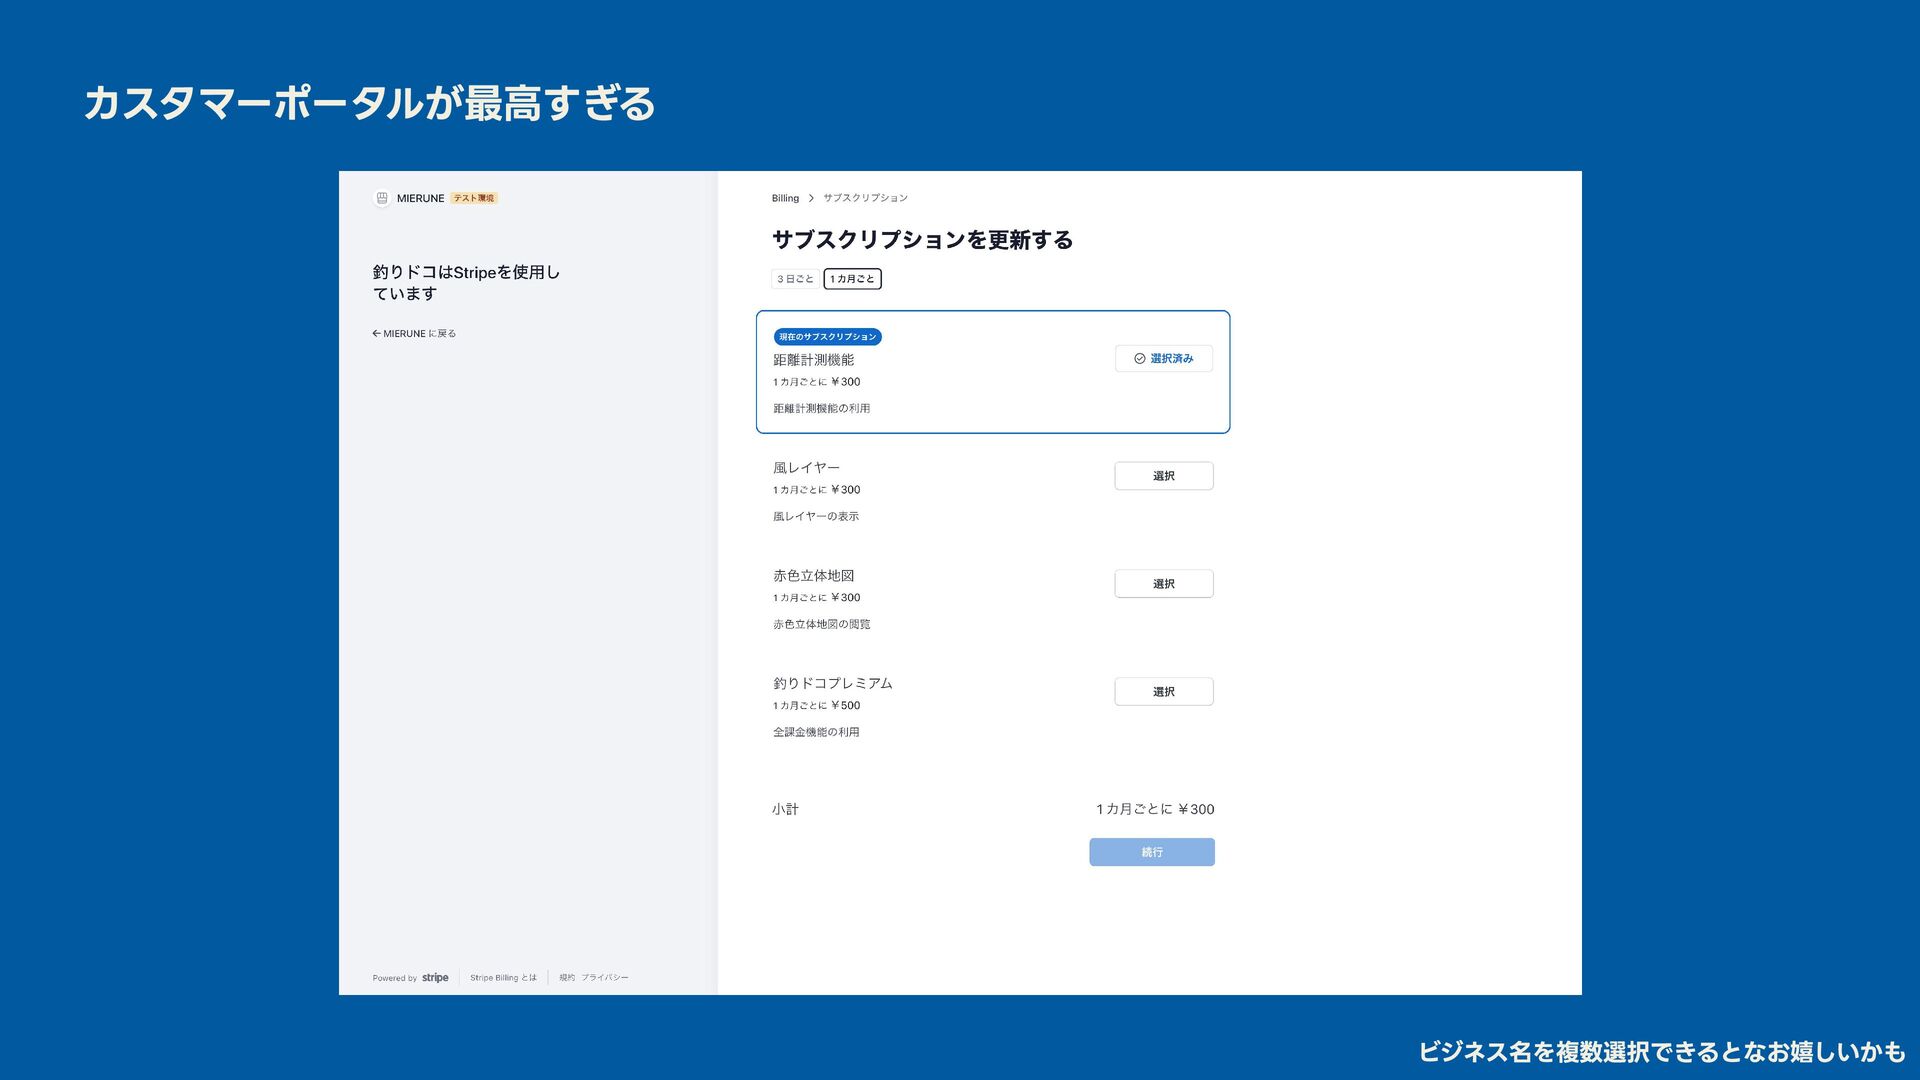
Task: Select the 釣りドコプレミアム plan
Action: pos(1163,692)
